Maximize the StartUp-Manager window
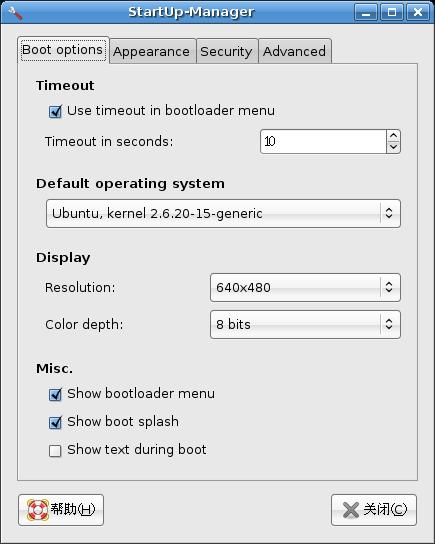The width and height of the screenshot is (435, 544). pos(392,12)
